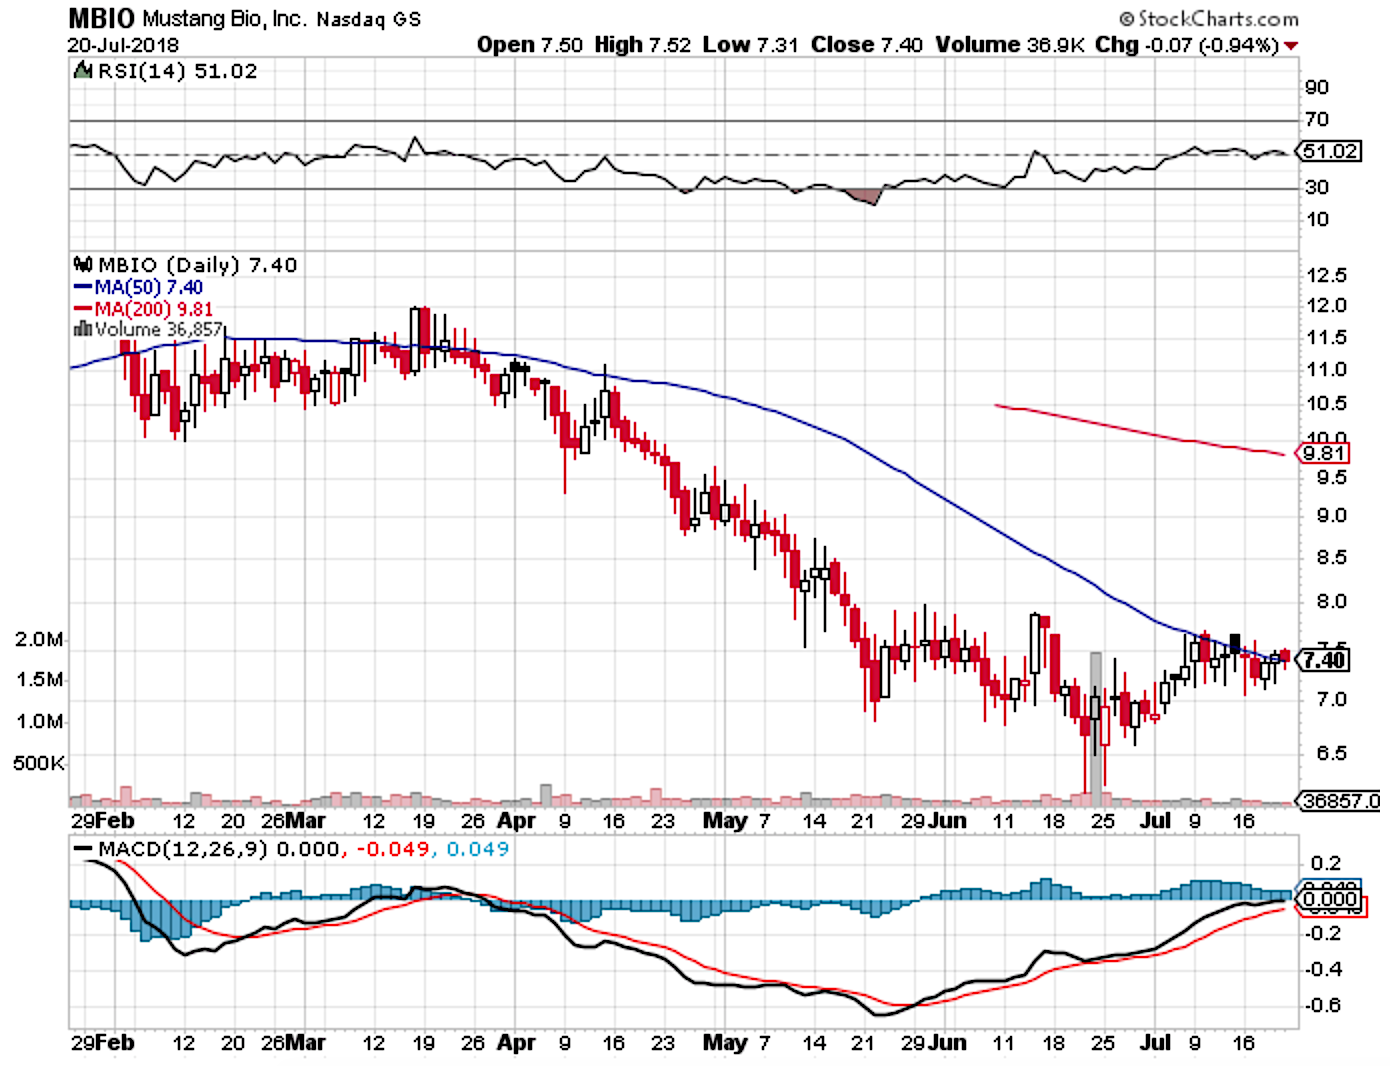The width and height of the screenshot is (1390, 1066).
Task: Click the Mar label on price chart axis
Action: tap(306, 821)
